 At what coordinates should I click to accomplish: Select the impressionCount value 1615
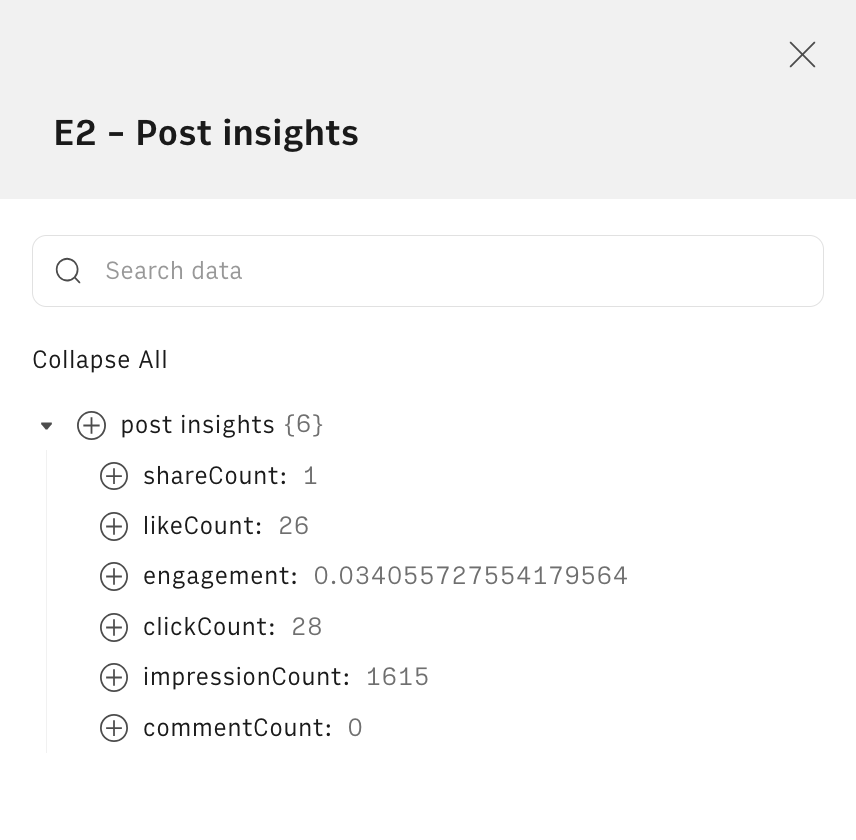click(397, 677)
